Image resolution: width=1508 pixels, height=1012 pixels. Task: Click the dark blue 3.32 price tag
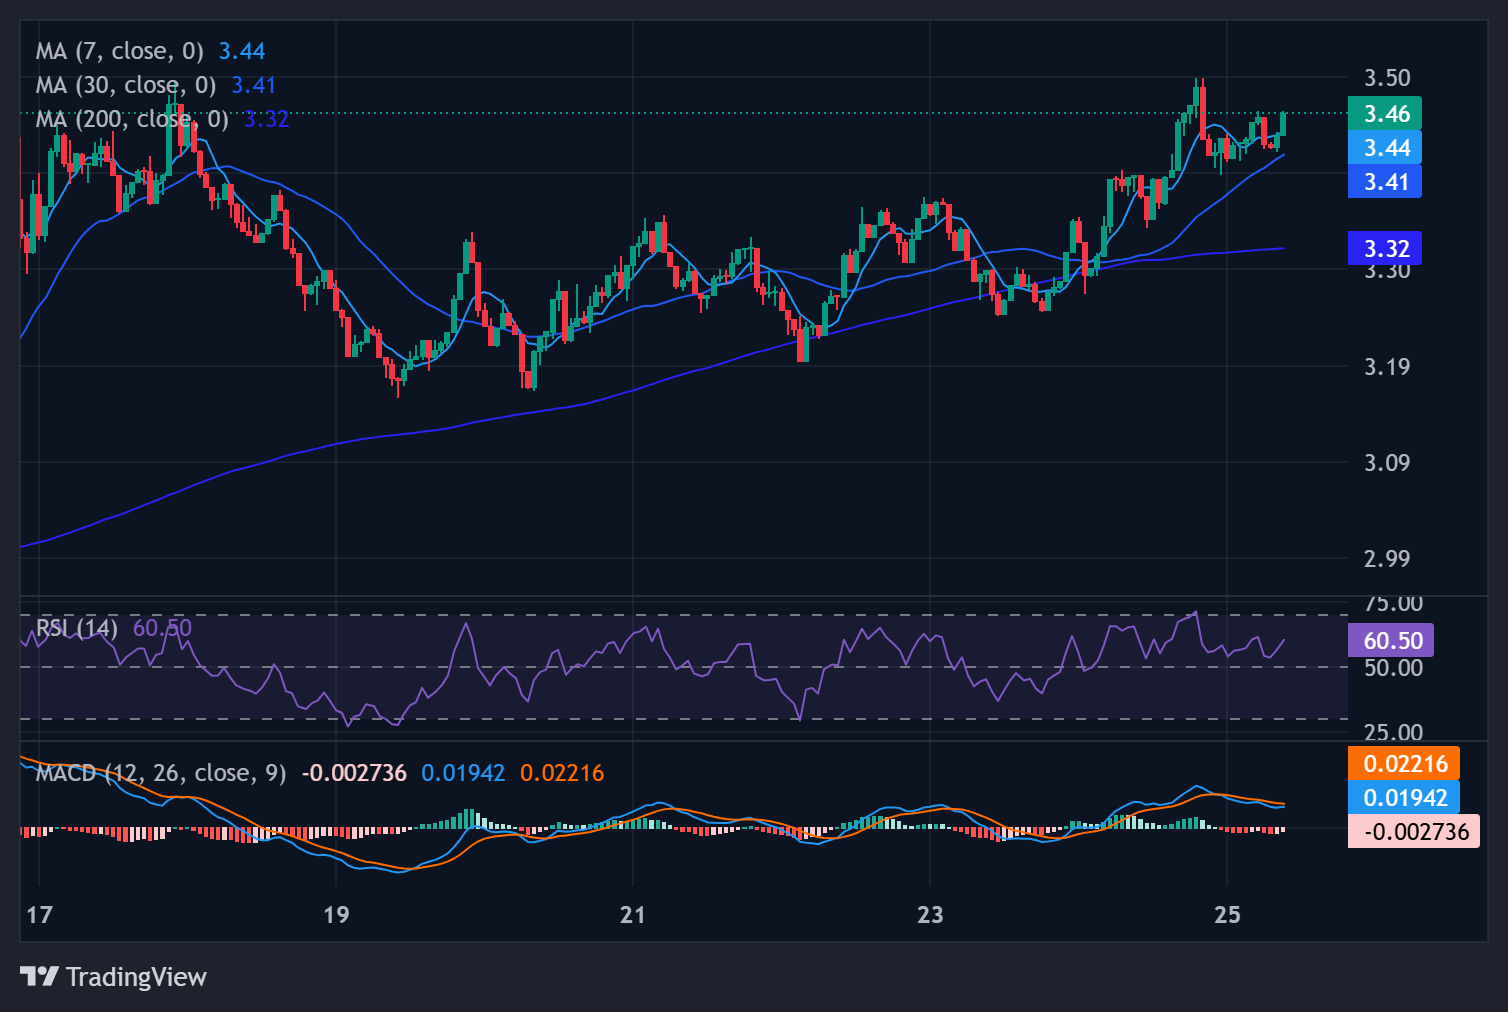pyautogui.click(x=1385, y=249)
